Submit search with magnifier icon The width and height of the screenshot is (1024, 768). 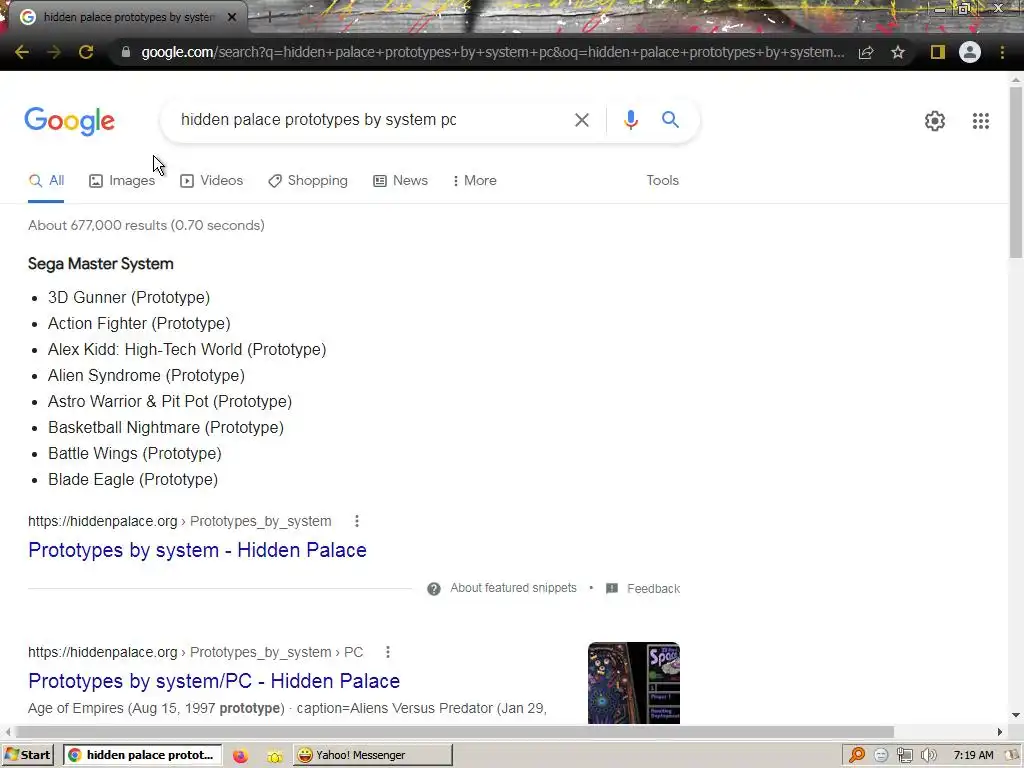click(670, 120)
